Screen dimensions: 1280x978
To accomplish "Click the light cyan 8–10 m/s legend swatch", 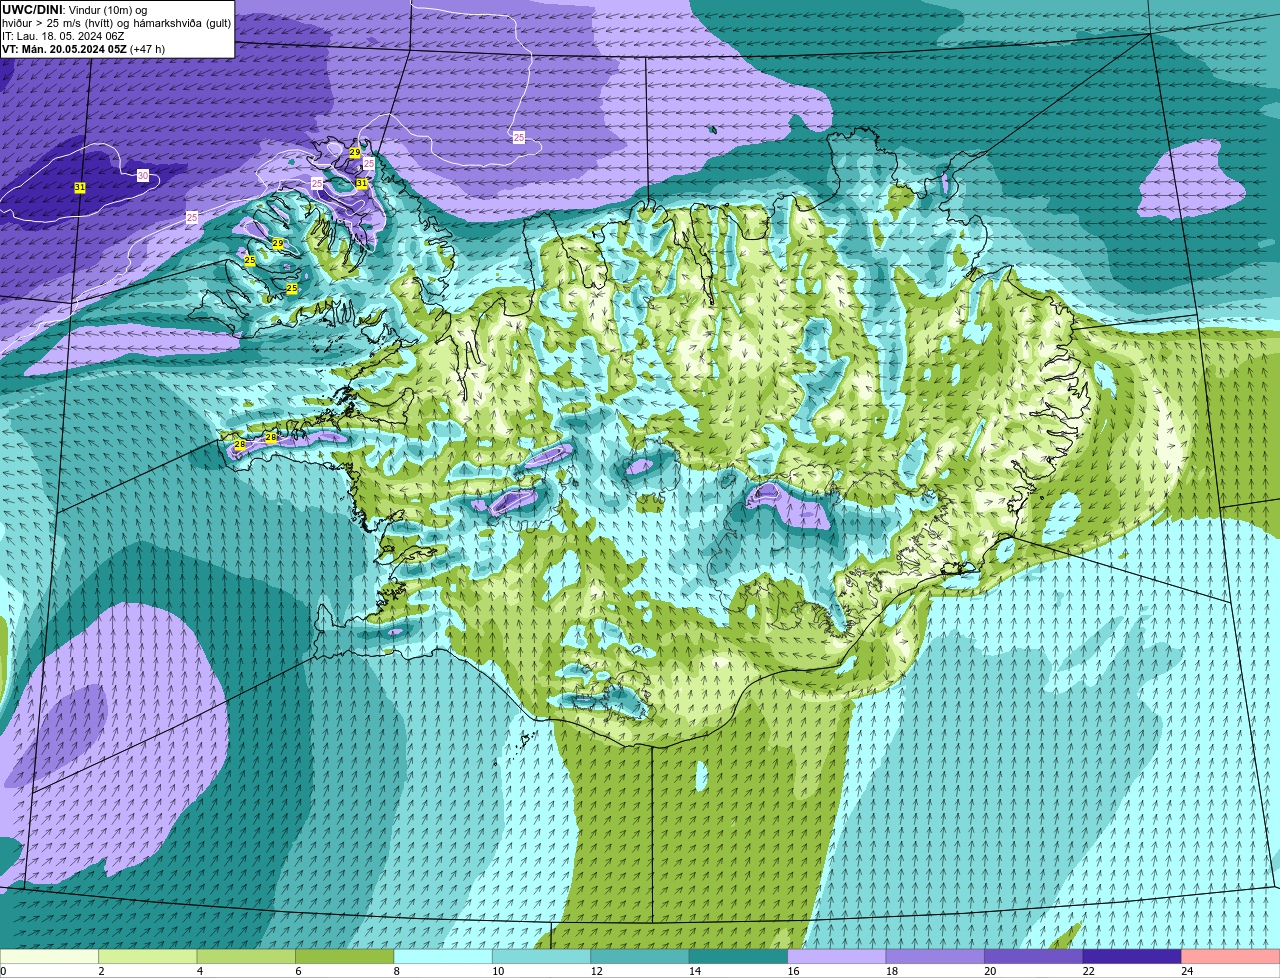I will tap(443, 957).
